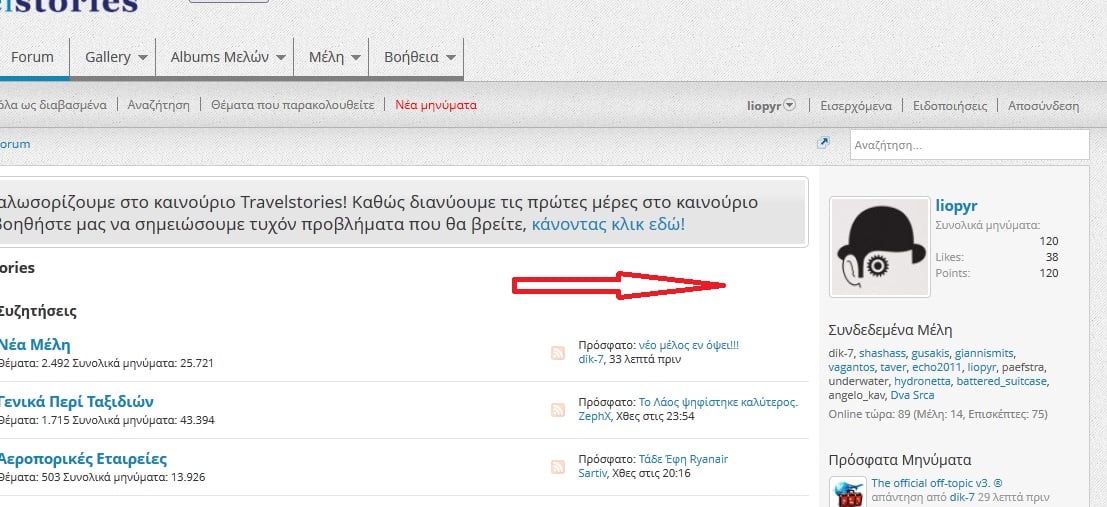Image resolution: width=1107 pixels, height=507 pixels.
Task: Open the Gallery tab
Action: tap(108, 57)
